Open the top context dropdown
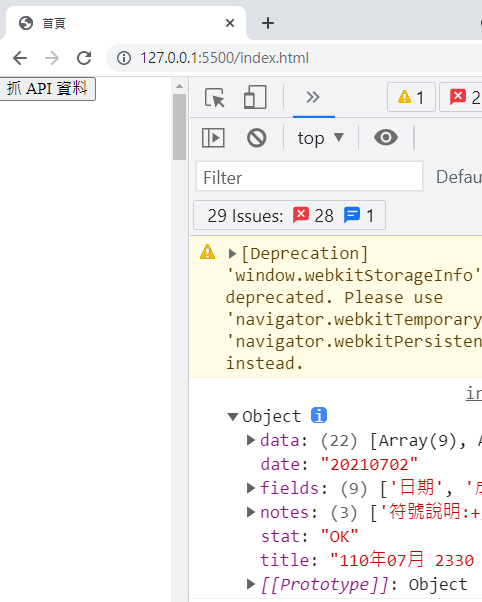The image size is (482, 602). (x=320, y=138)
